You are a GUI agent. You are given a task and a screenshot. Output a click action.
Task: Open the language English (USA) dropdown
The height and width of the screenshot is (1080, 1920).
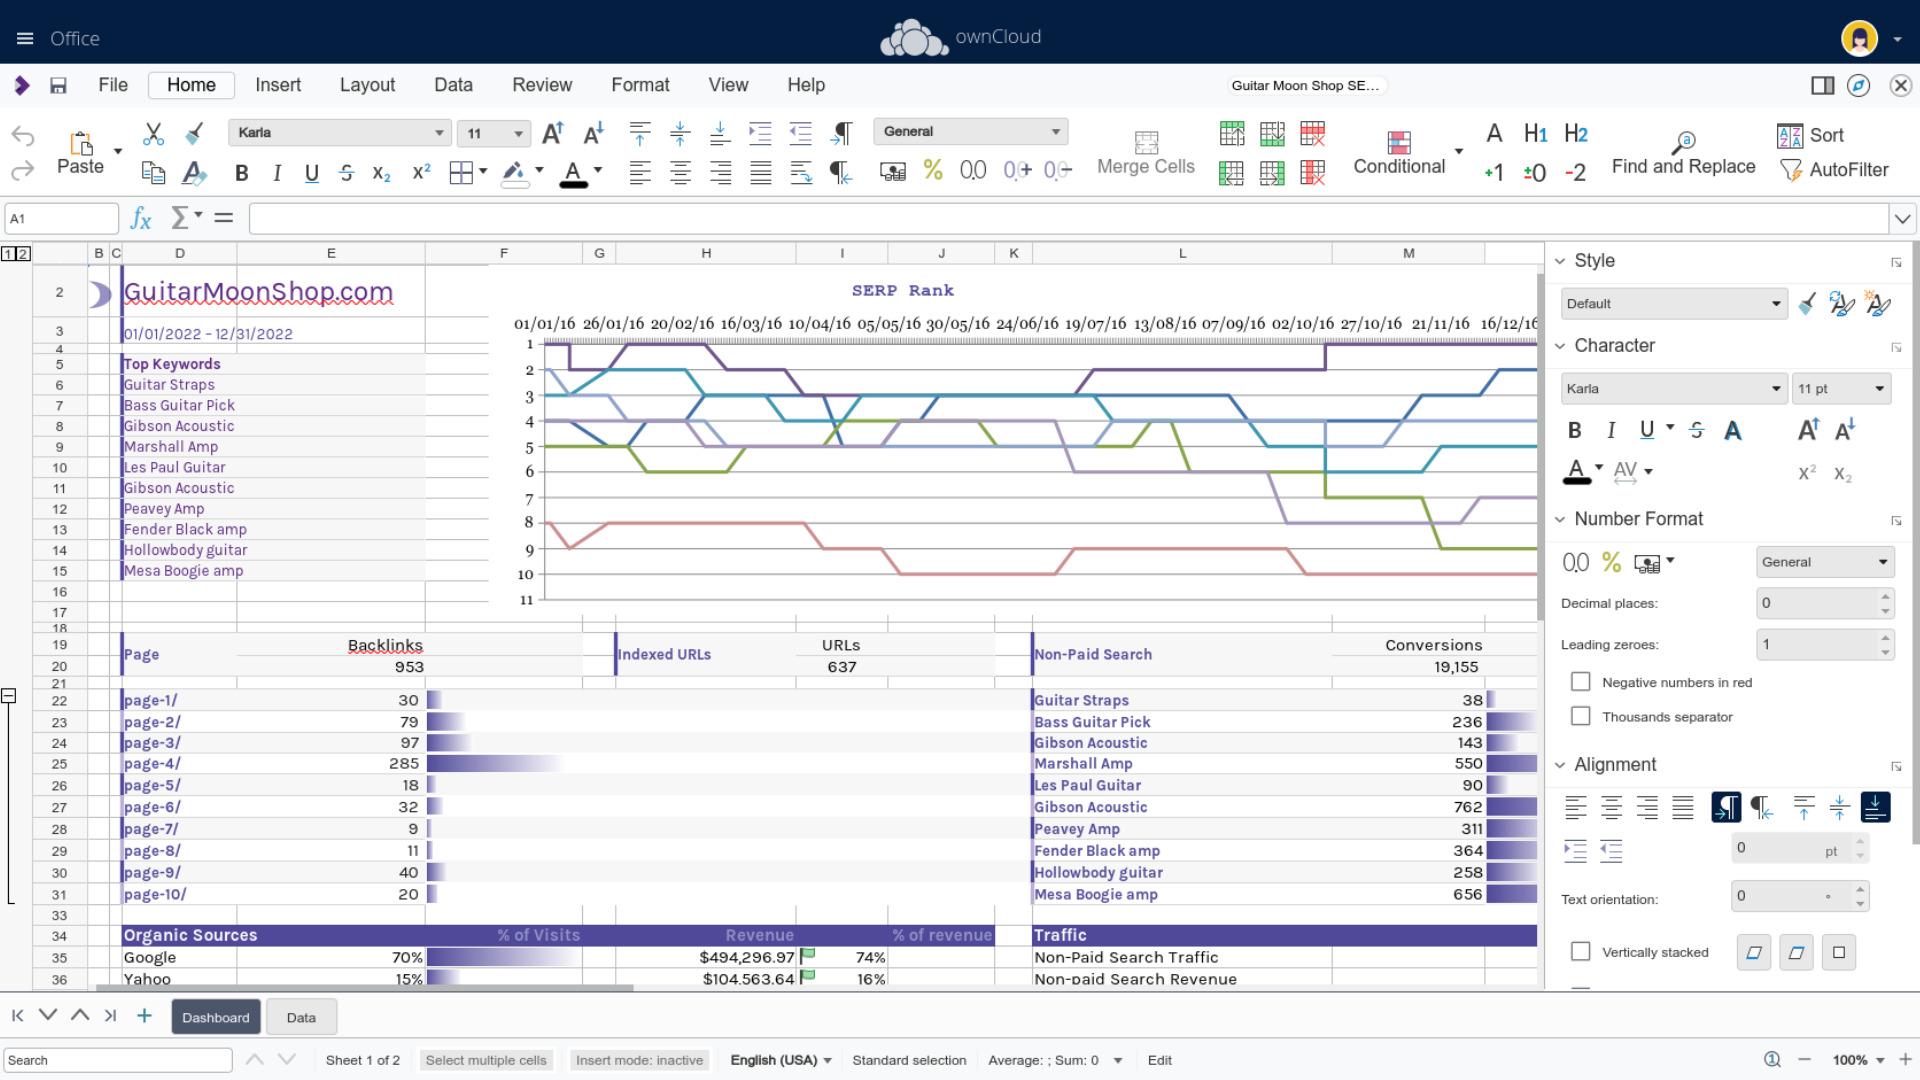[x=781, y=1060]
